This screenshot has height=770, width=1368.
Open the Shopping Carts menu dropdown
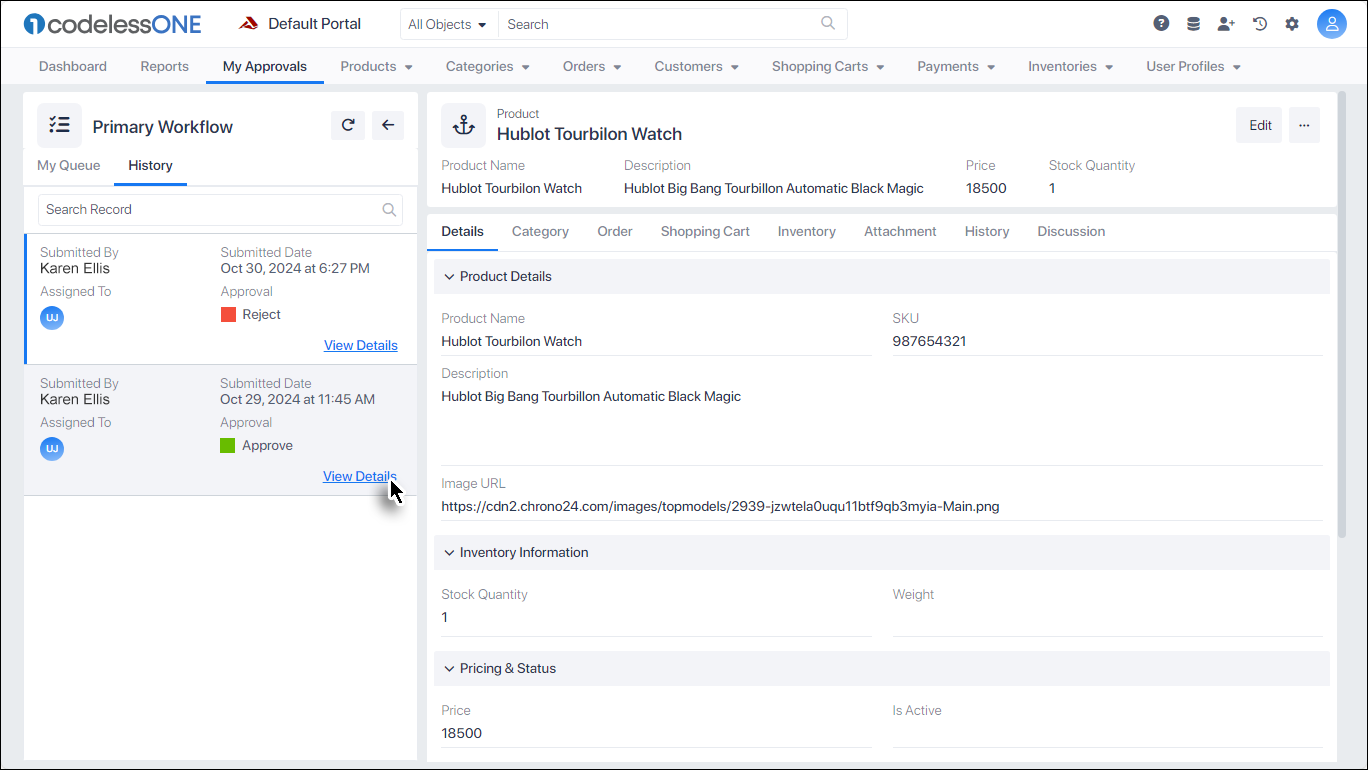tap(827, 66)
